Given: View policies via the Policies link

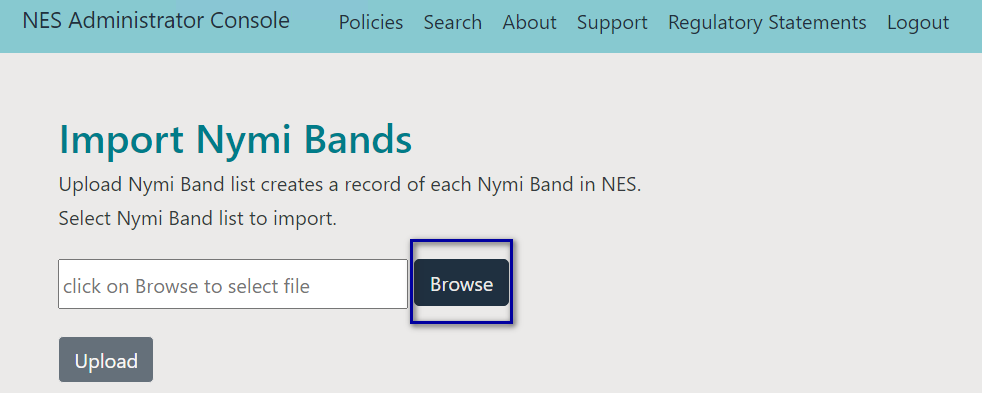Looking at the screenshot, I should 371,23.
